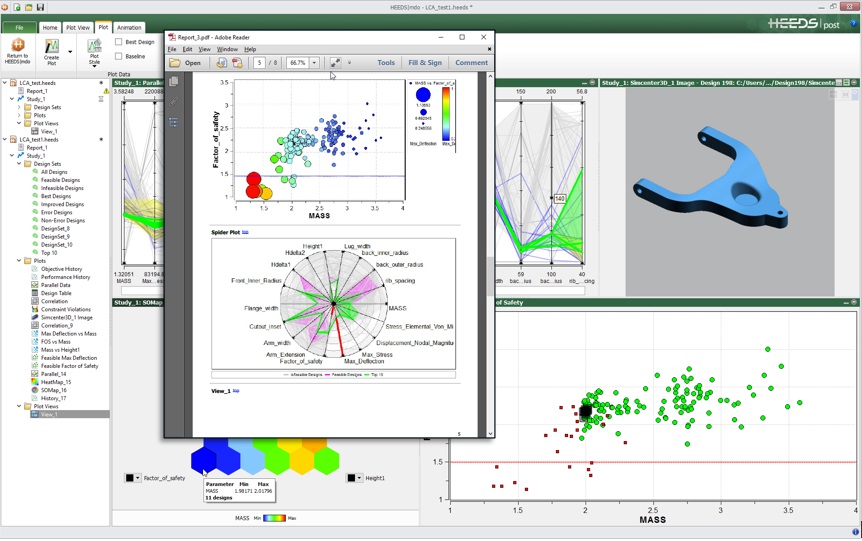Open Factor_of_safety color dropdown arrow
Viewport: 862px width, 541px height.
pos(137,478)
